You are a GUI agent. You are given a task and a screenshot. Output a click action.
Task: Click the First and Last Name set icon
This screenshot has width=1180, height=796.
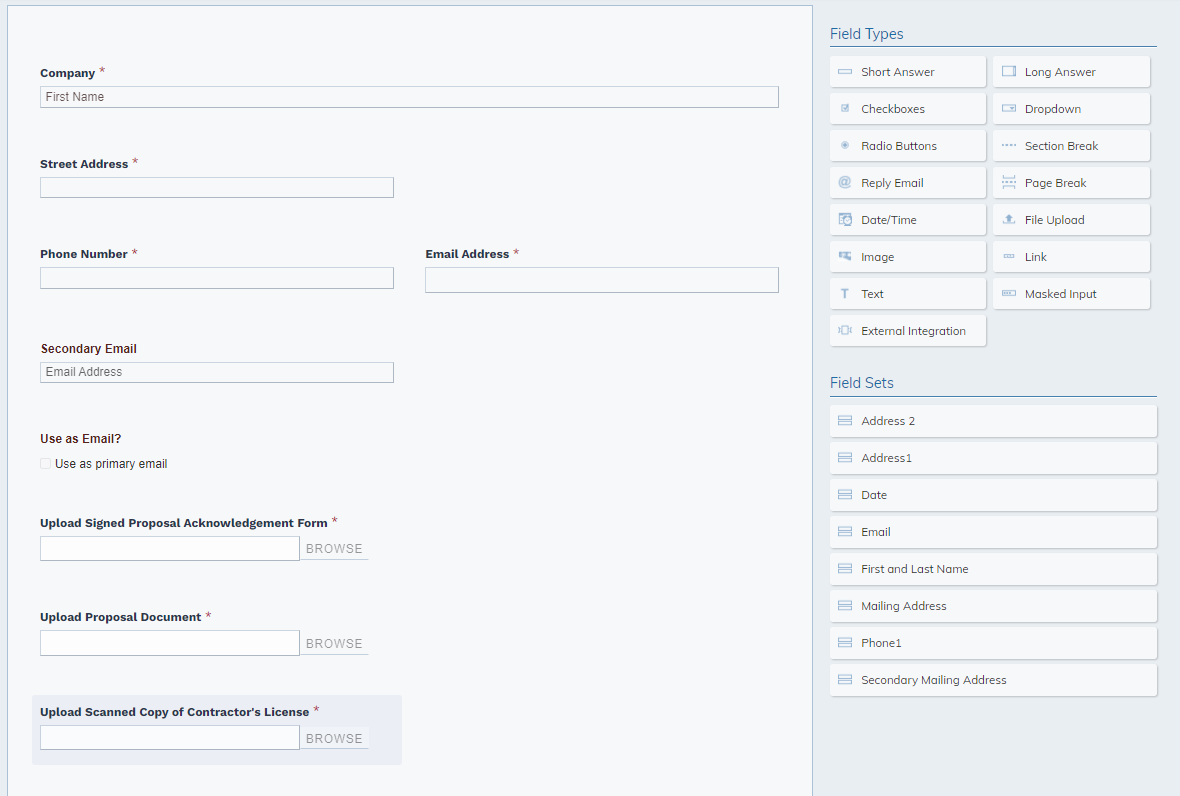(x=844, y=569)
